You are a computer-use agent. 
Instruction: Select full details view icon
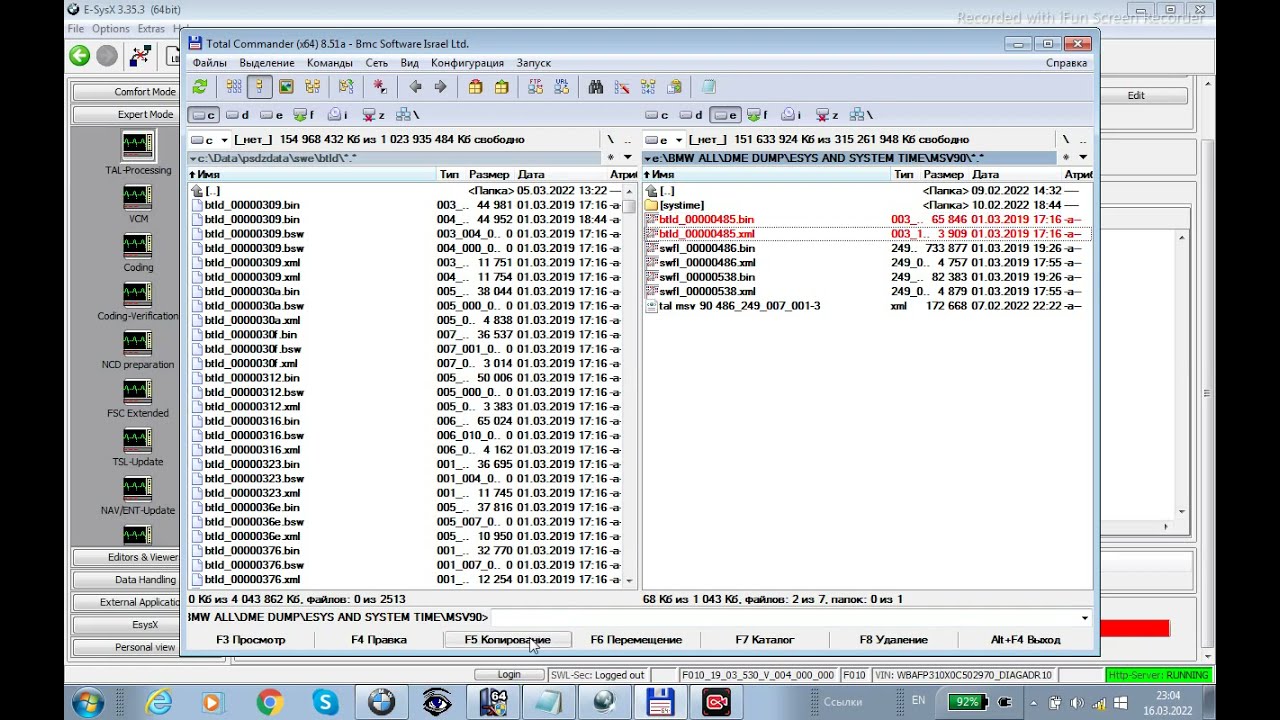pos(259,87)
